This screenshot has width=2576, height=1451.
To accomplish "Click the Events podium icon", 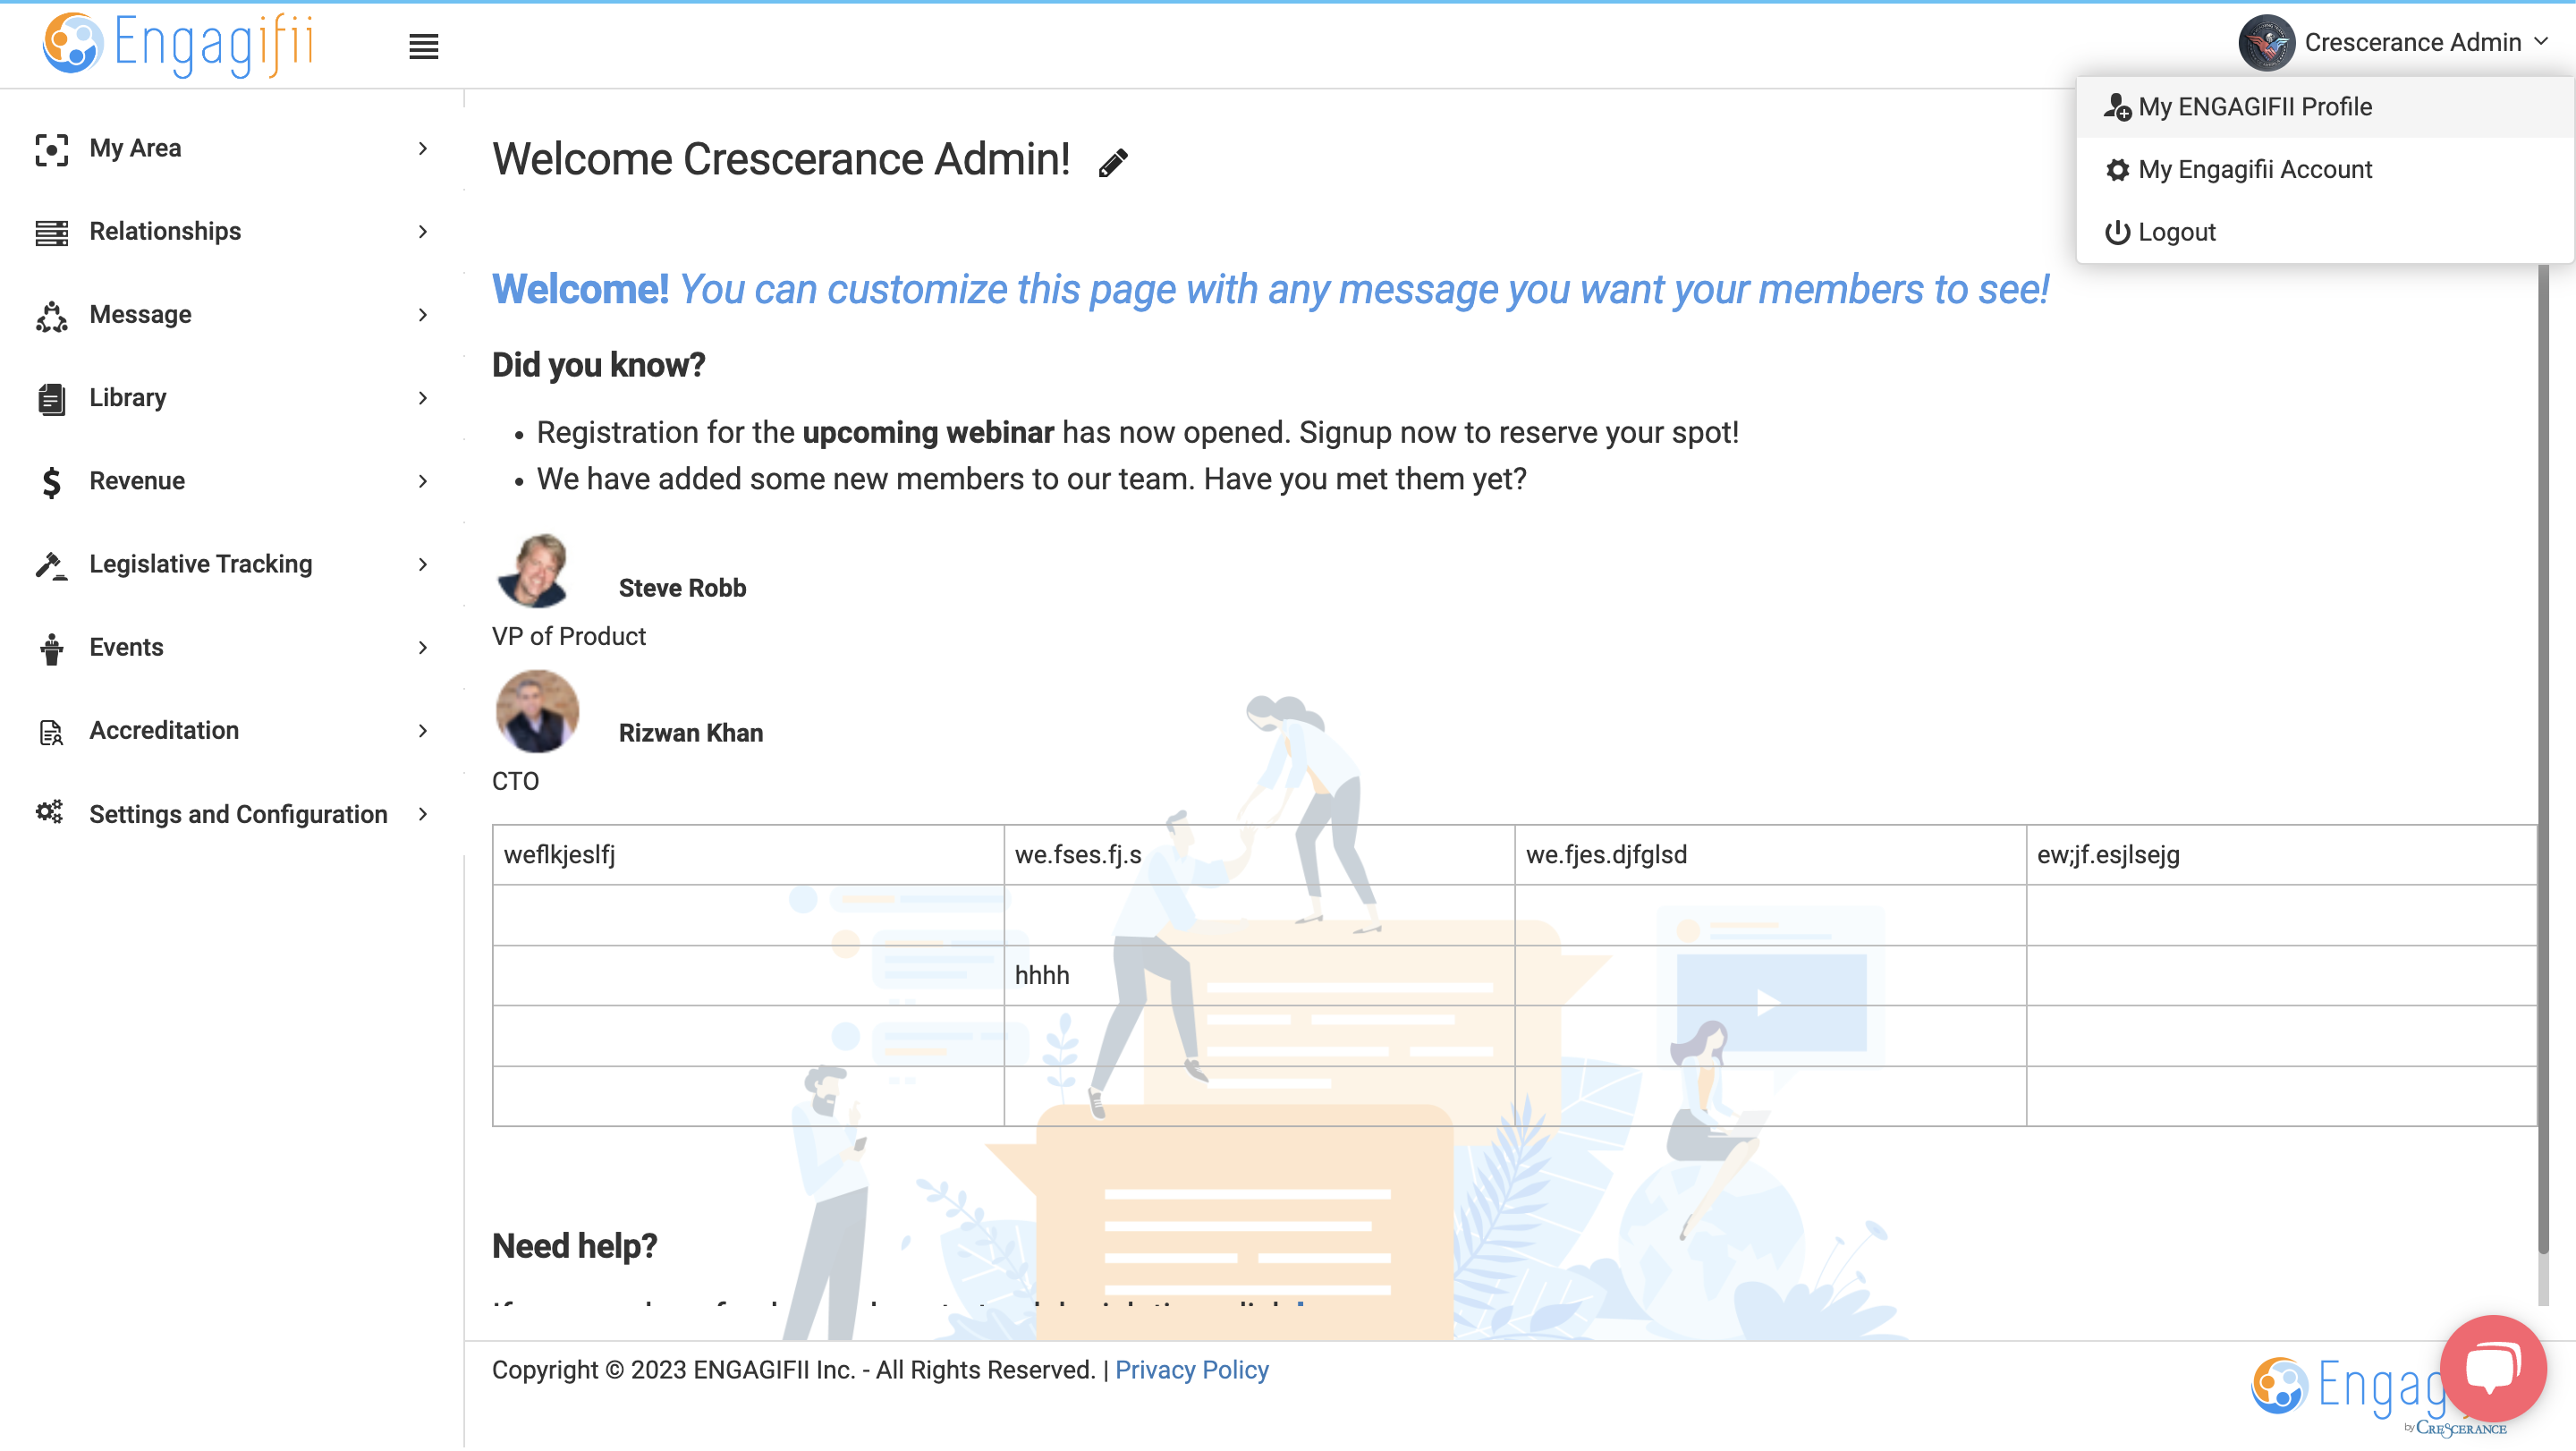I will pos(52,649).
